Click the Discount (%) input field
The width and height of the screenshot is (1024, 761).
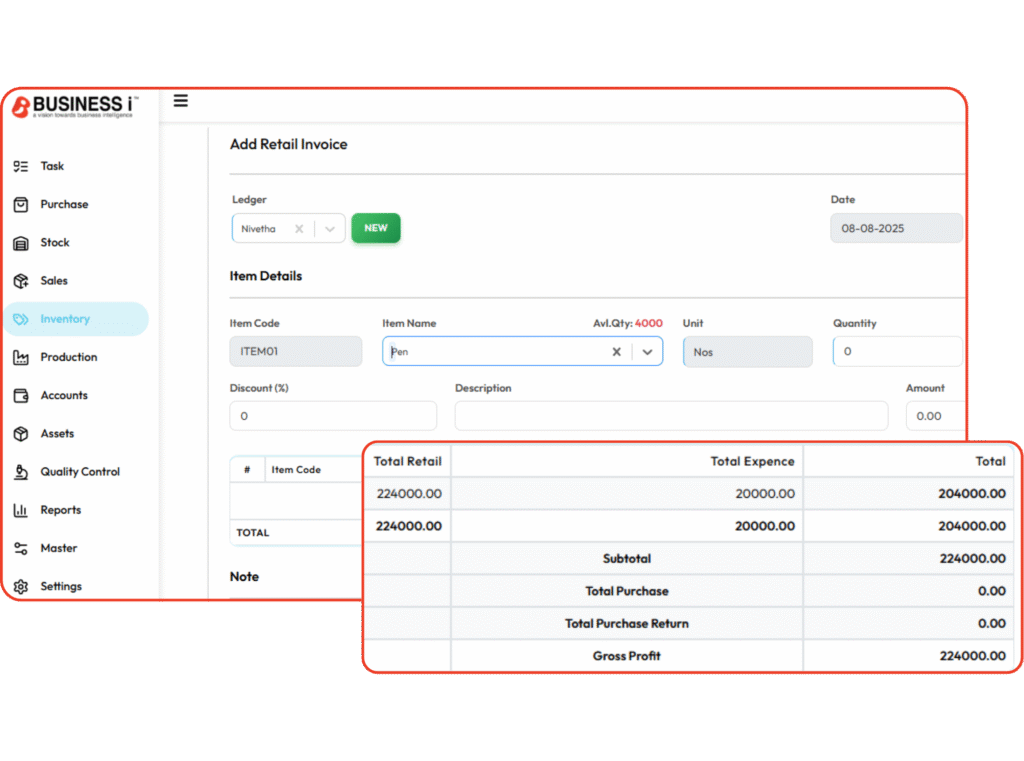click(x=332, y=416)
